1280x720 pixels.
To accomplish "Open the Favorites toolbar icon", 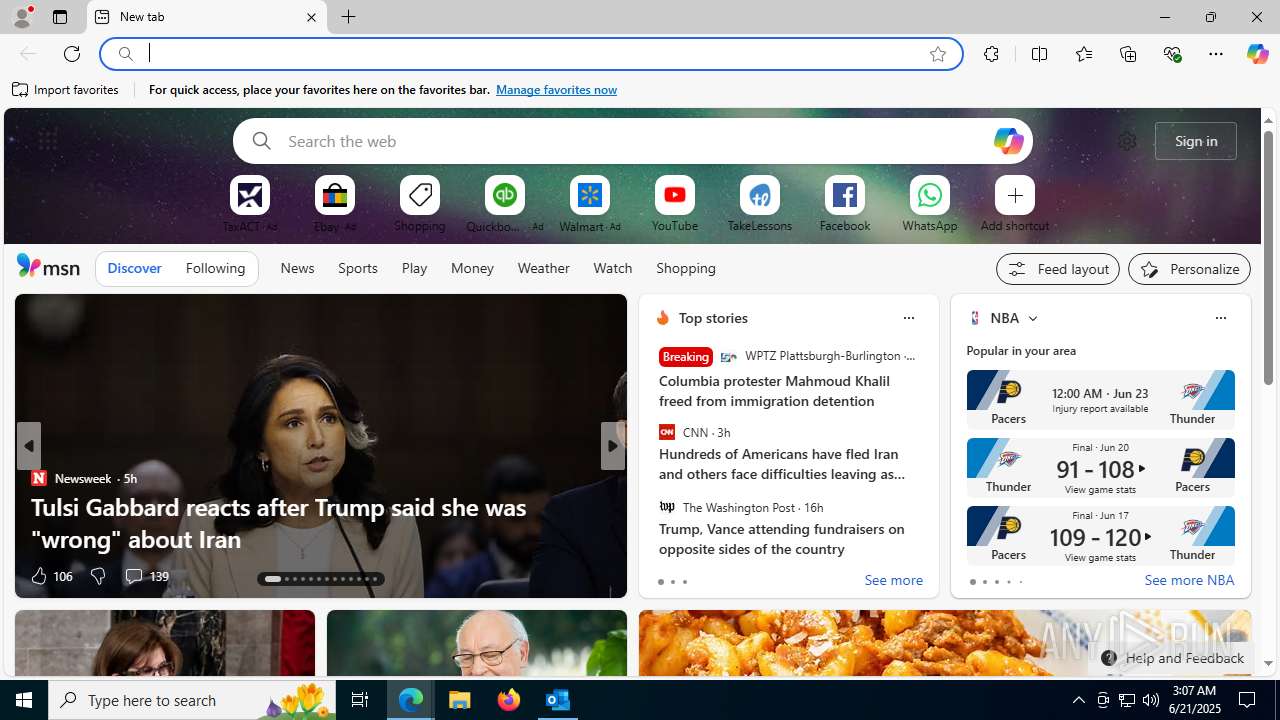I will tap(1083, 54).
